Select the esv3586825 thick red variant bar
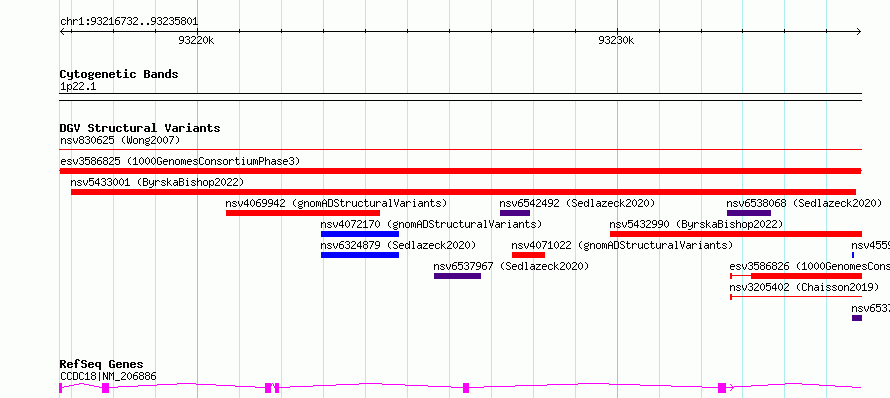 click(460, 171)
